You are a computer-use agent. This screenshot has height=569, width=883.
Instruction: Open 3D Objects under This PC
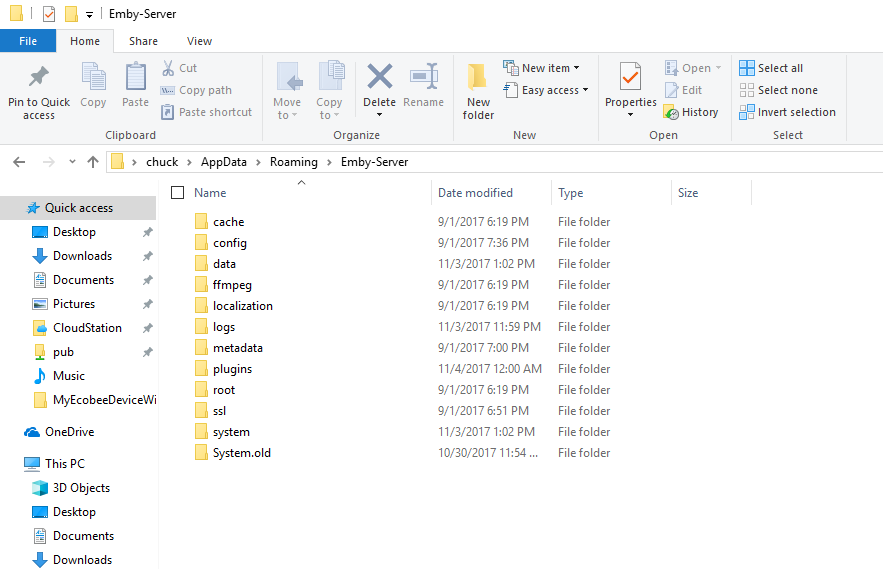coord(71,488)
